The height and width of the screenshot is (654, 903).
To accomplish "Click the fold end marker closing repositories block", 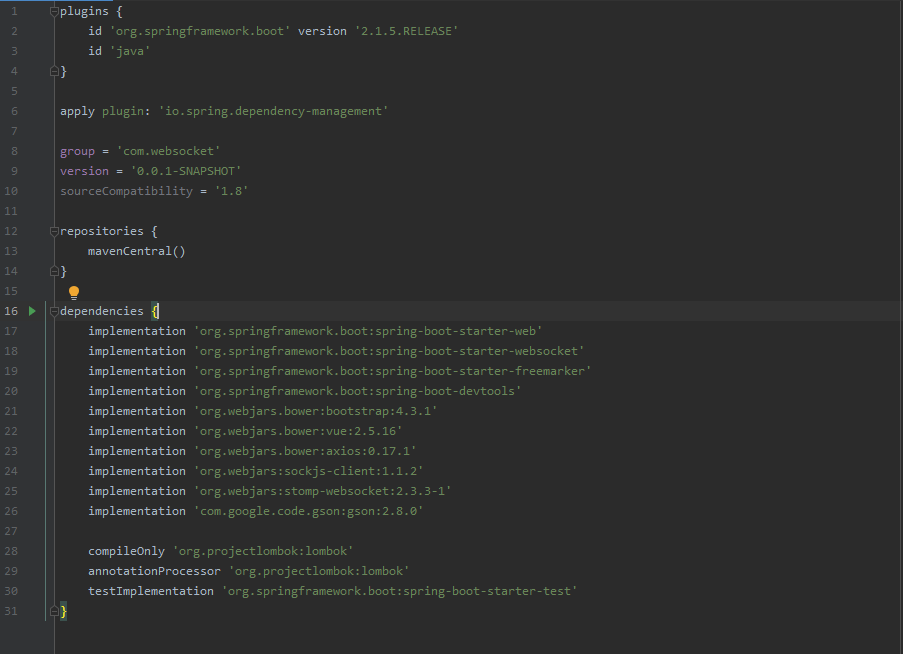I will point(54,271).
